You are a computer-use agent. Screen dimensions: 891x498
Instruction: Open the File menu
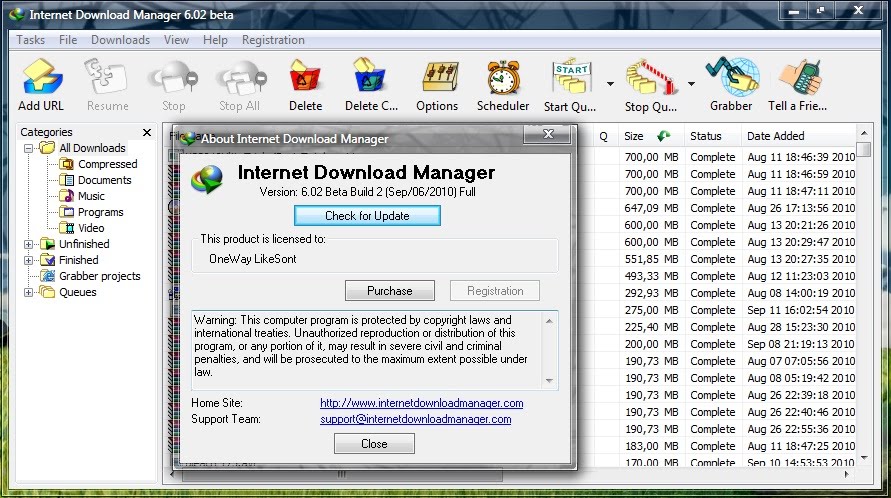tap(68, 40)
